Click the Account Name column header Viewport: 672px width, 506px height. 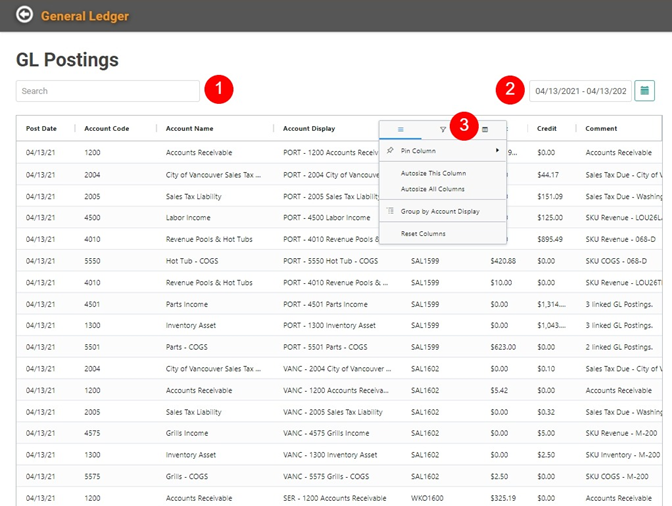[x=190, y=129]
